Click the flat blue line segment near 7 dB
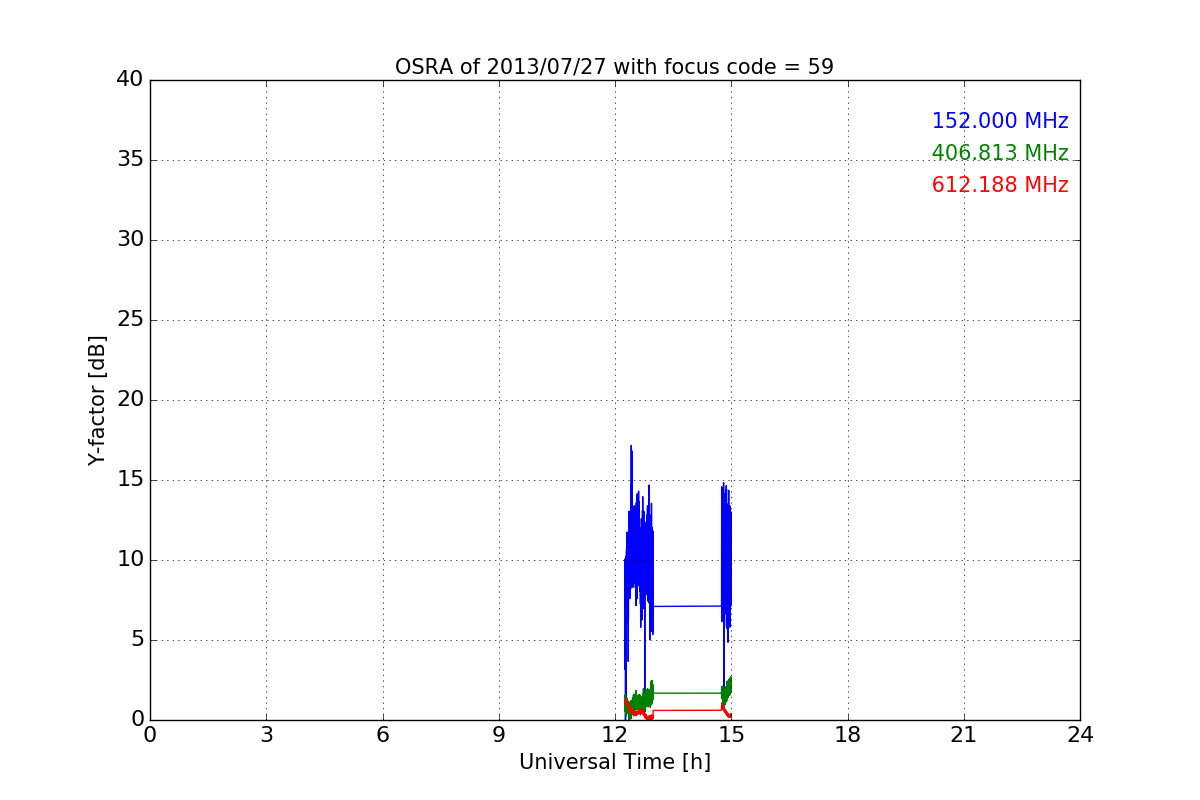The image size is (1200, 800). [688, 606]
